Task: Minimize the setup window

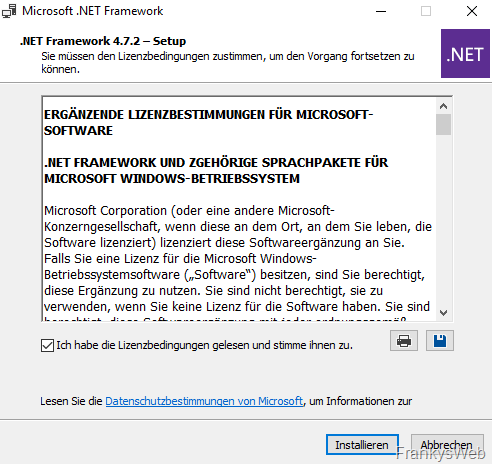Action: tap(381, 11)
